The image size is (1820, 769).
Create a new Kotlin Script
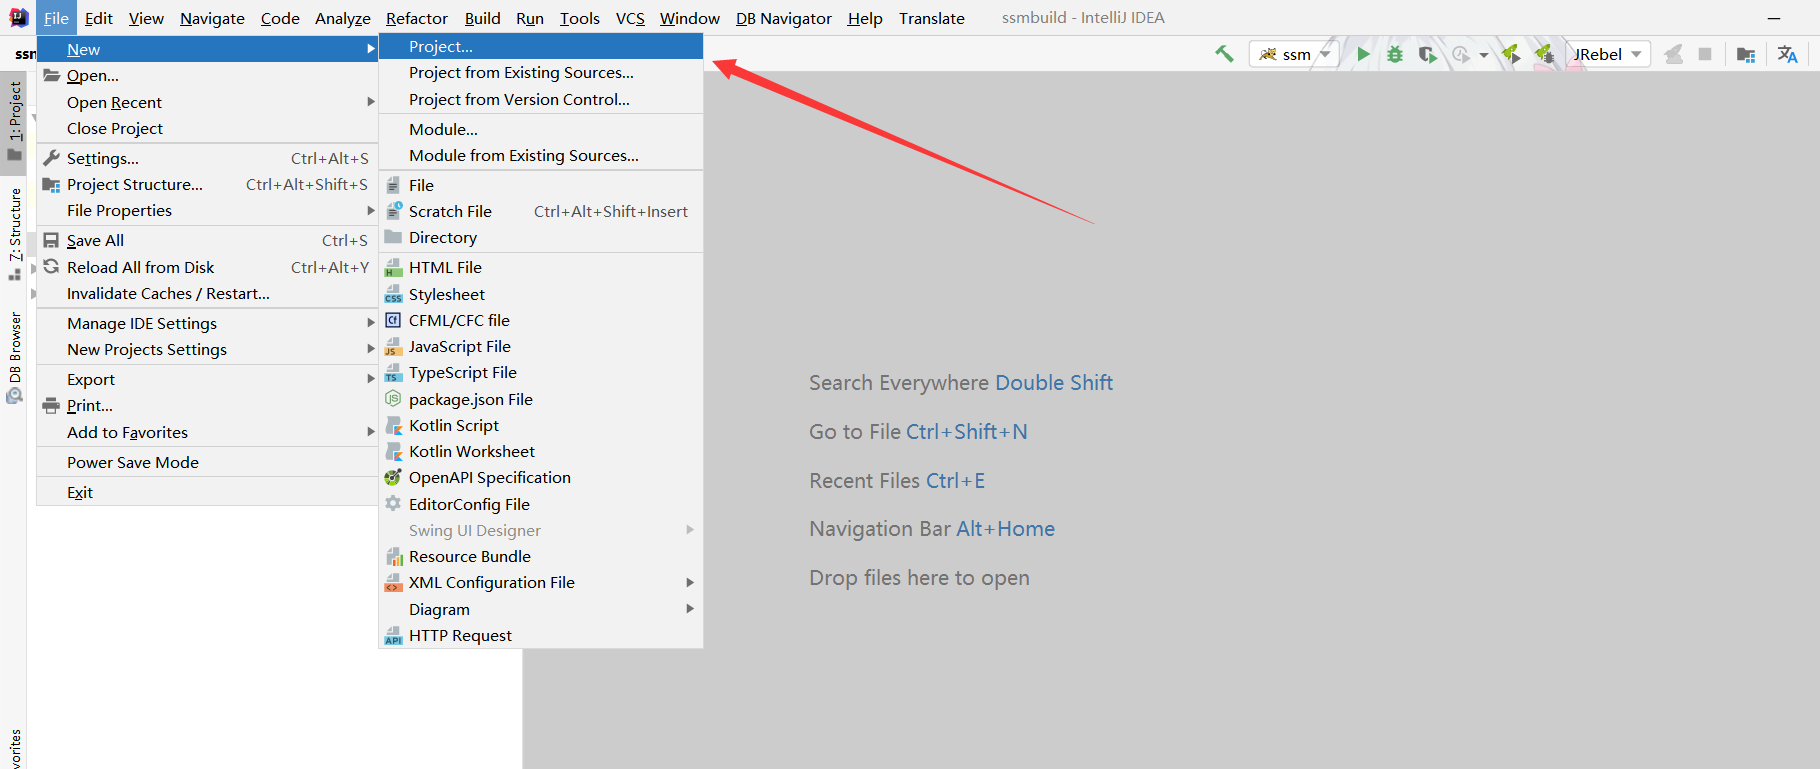pyautogui.click(x=541, y=425)
